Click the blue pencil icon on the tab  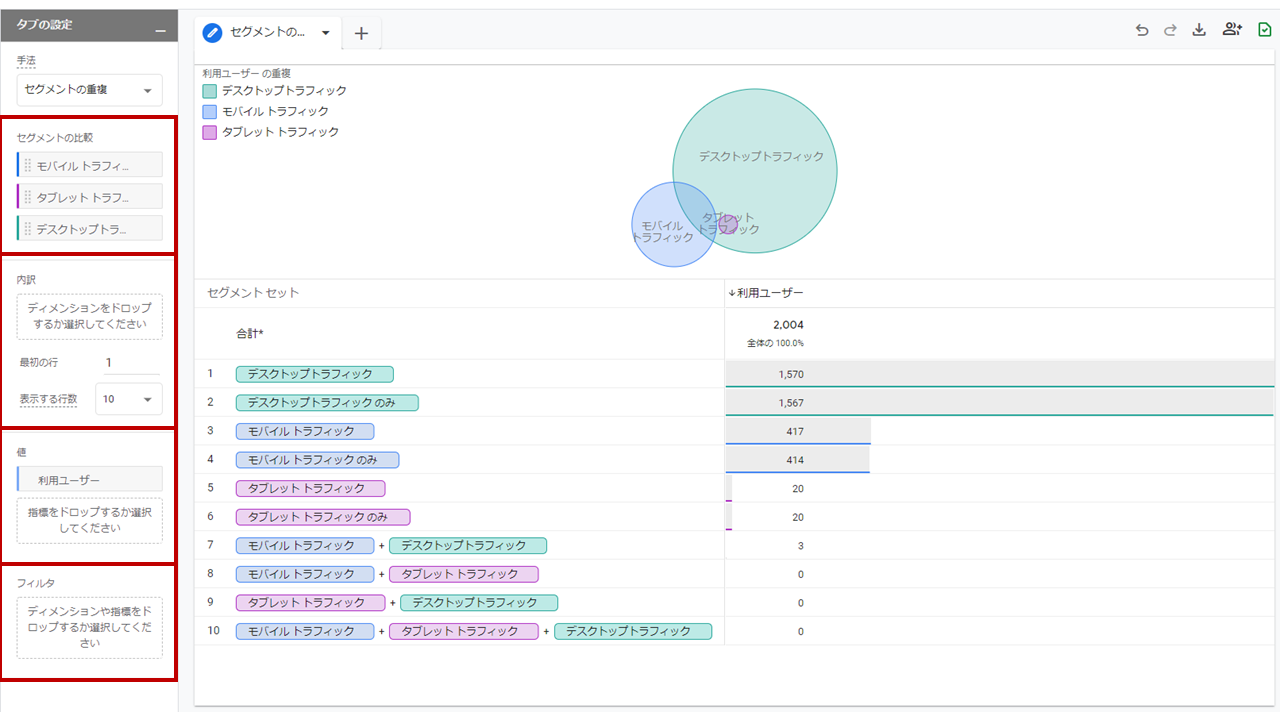[210, 32]
